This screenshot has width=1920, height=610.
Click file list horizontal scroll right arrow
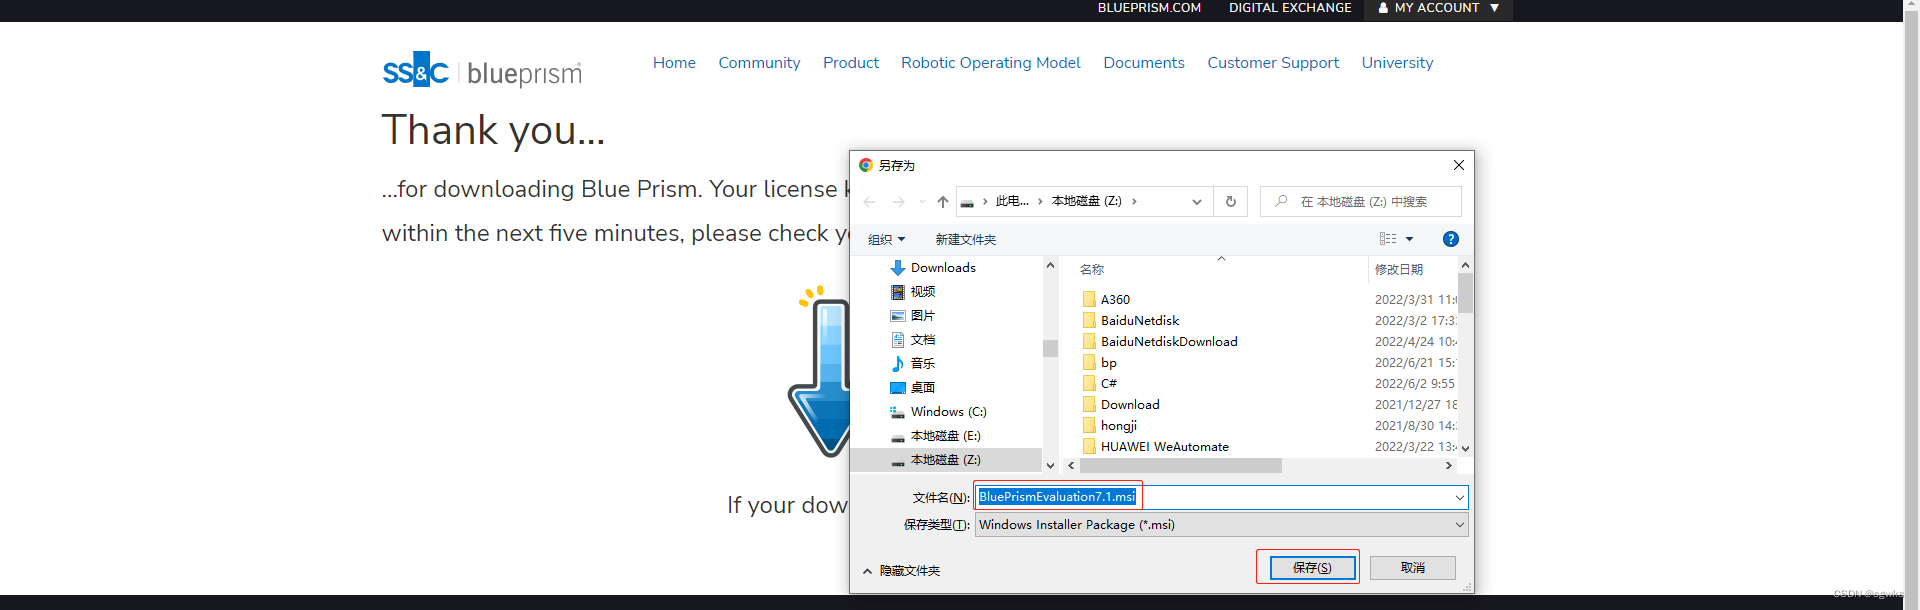[x=1448, y=466]
